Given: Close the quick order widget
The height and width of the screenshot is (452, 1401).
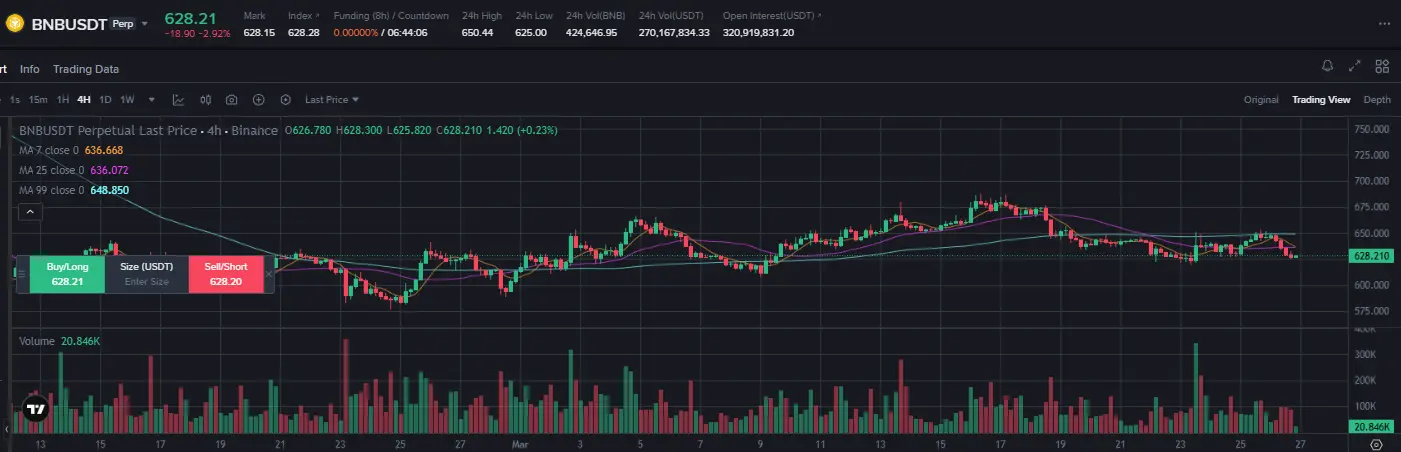Looking at the screenshot, I should click(x=268, y=273).
